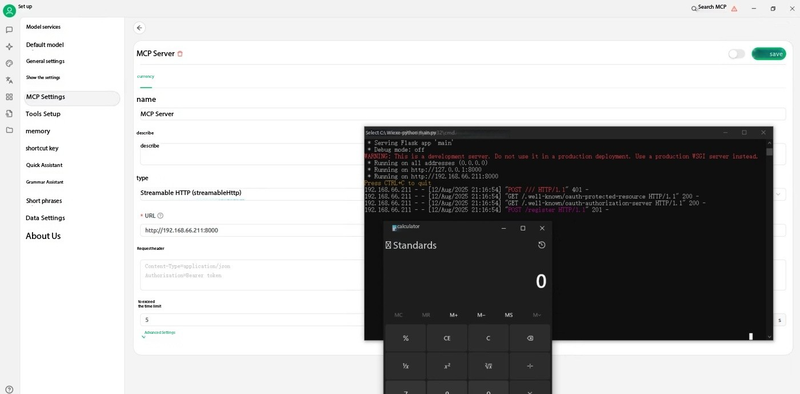Select MCP Settings in the menu
The image size is (800, 394).
(x=72, y=97)
